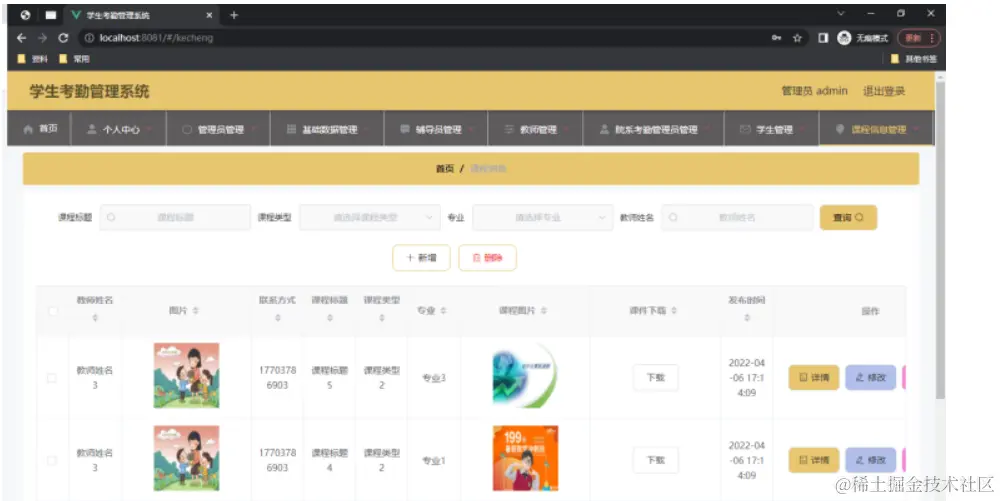This screenshot has width=1001, height=501.
Task: Click the incognito profile icon
Action: click(844, 38)
